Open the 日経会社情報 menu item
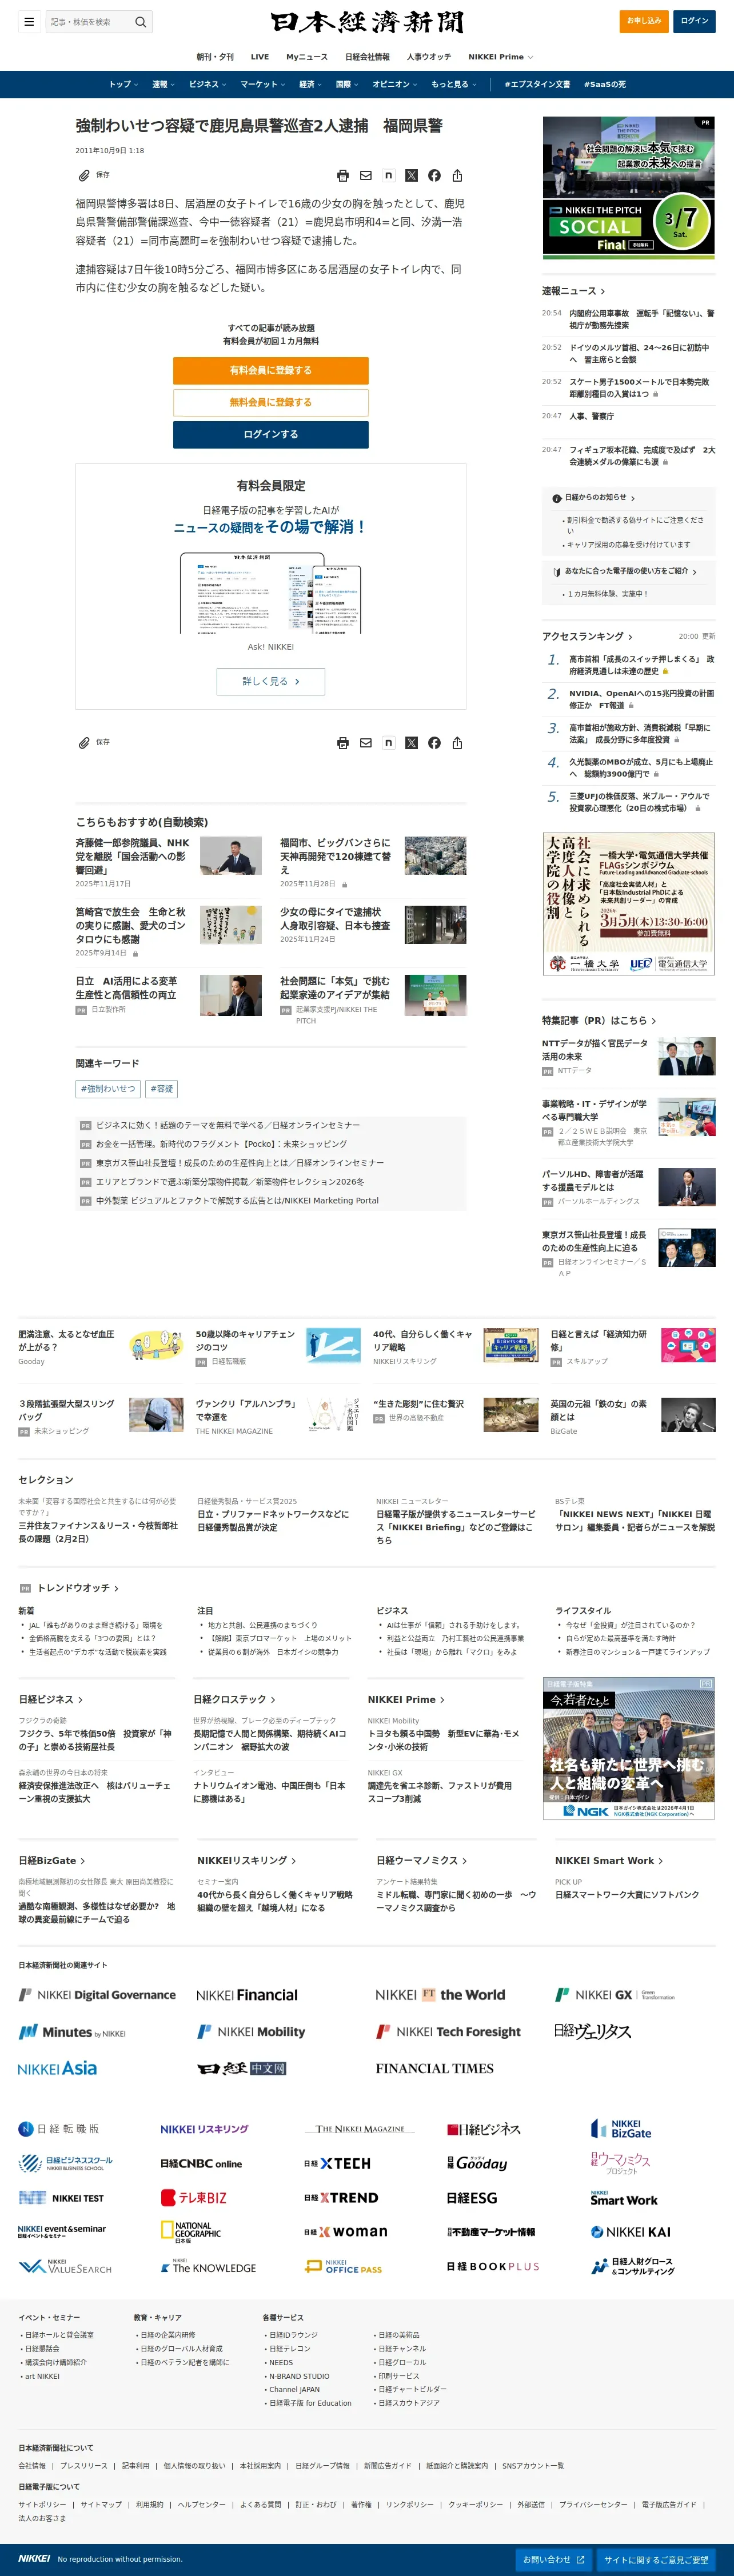The height and width of the screenshot is (2576, 734). click(367, 57)
